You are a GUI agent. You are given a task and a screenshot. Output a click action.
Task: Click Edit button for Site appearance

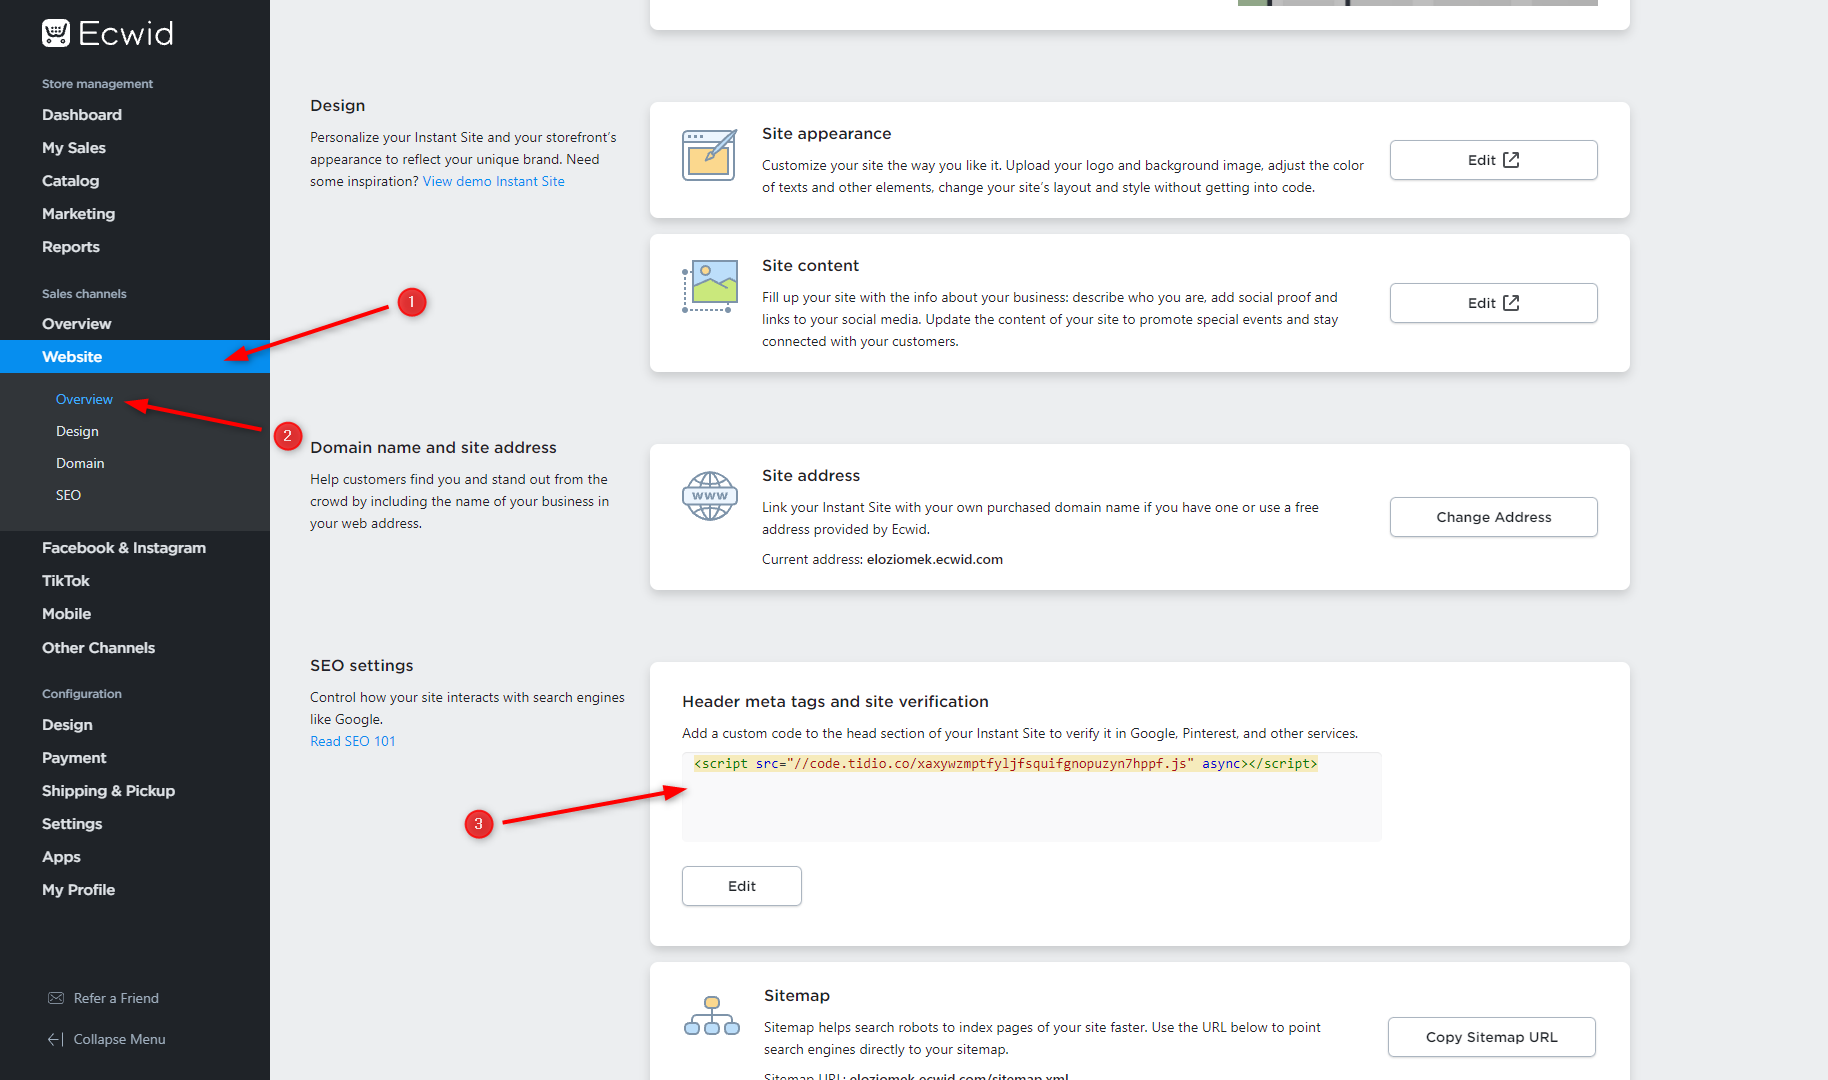[1493, 160]
